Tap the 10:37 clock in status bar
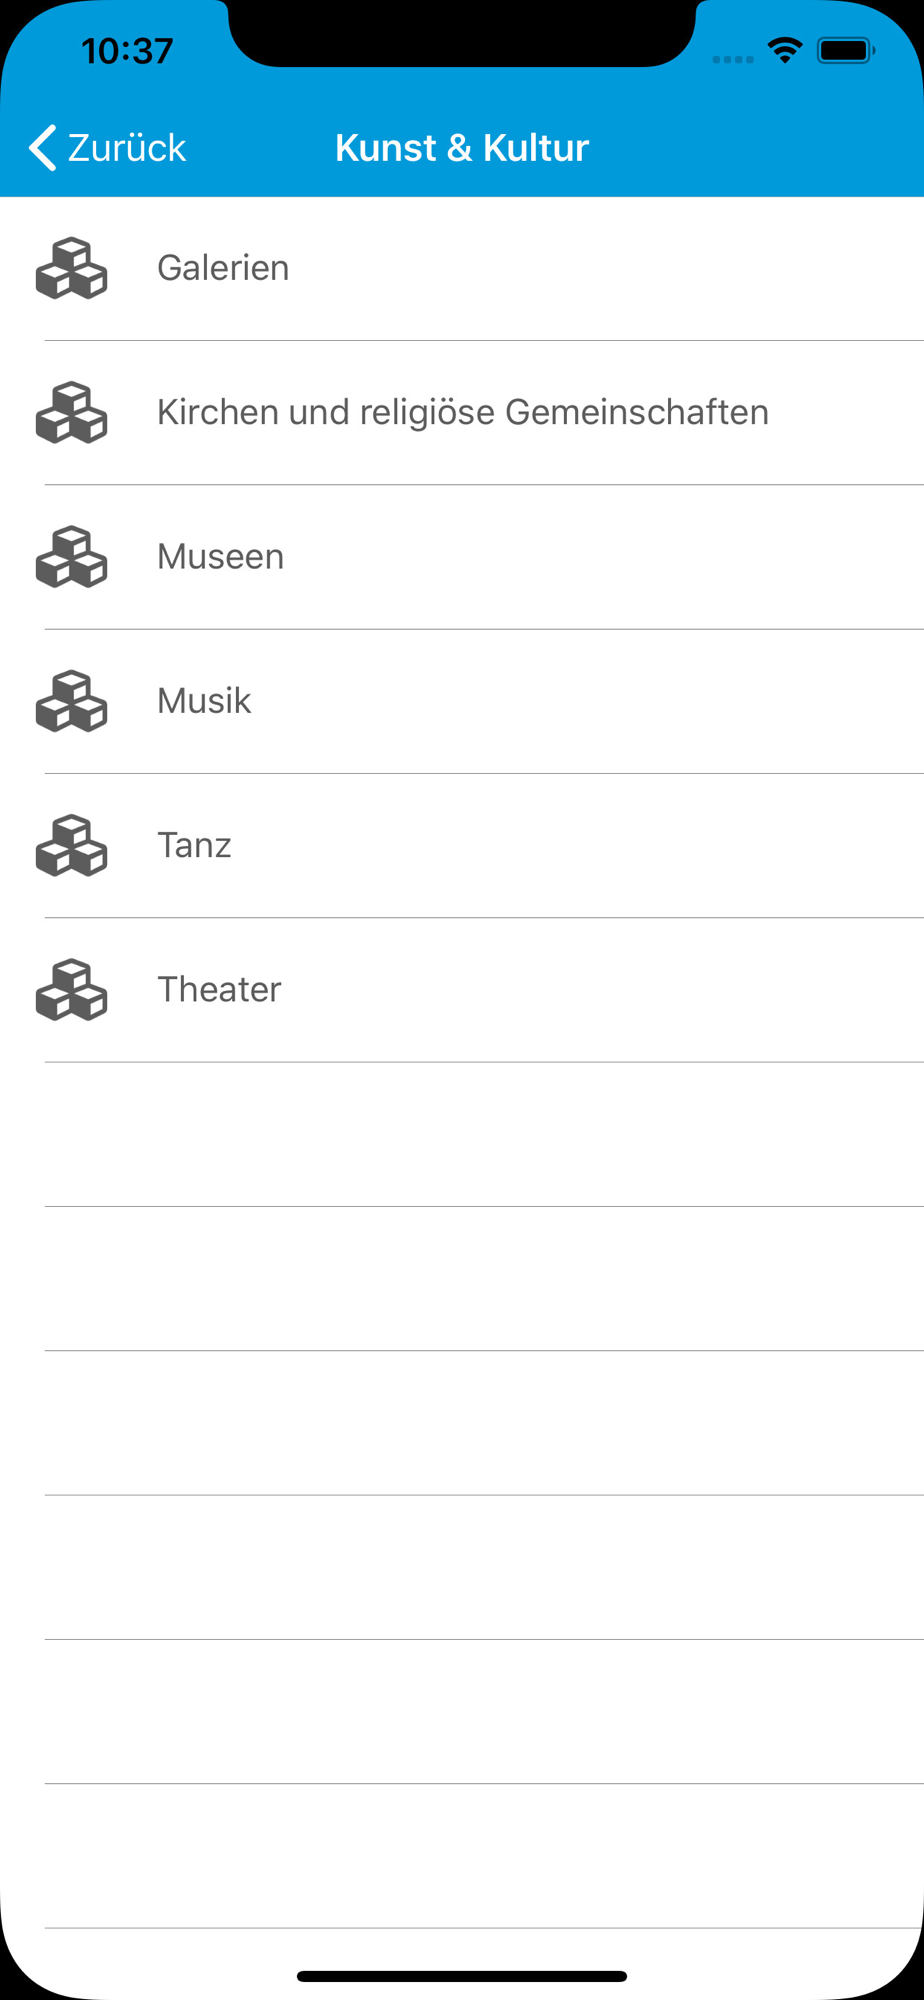This screenshot has height=2000, width=924. point(127,51)
